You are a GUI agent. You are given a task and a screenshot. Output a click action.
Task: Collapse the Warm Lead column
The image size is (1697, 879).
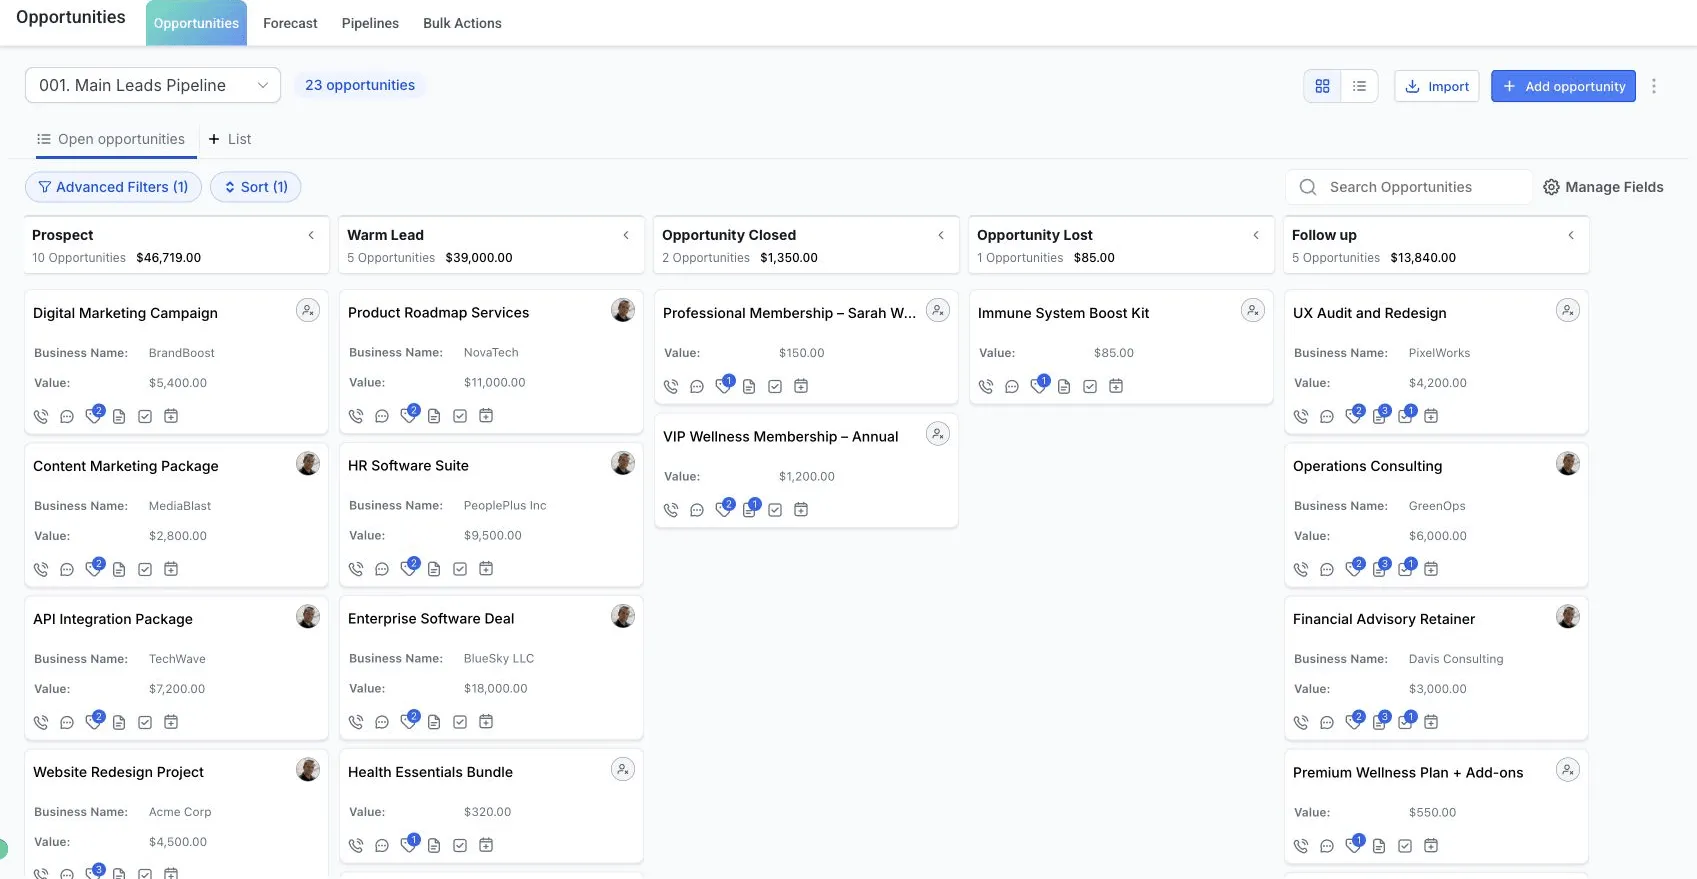click(x=626, y=235)
